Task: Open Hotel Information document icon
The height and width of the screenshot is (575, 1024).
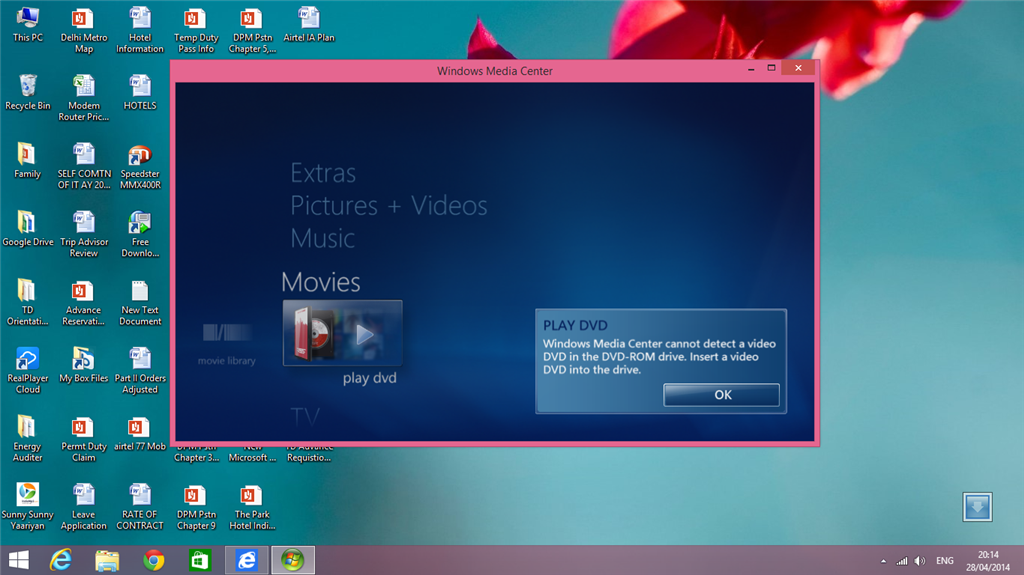Action: point(140,30)
